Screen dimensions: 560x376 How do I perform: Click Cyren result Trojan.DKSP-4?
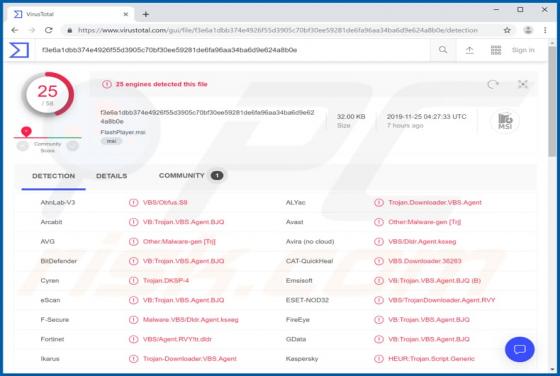(x=166, y=281)
